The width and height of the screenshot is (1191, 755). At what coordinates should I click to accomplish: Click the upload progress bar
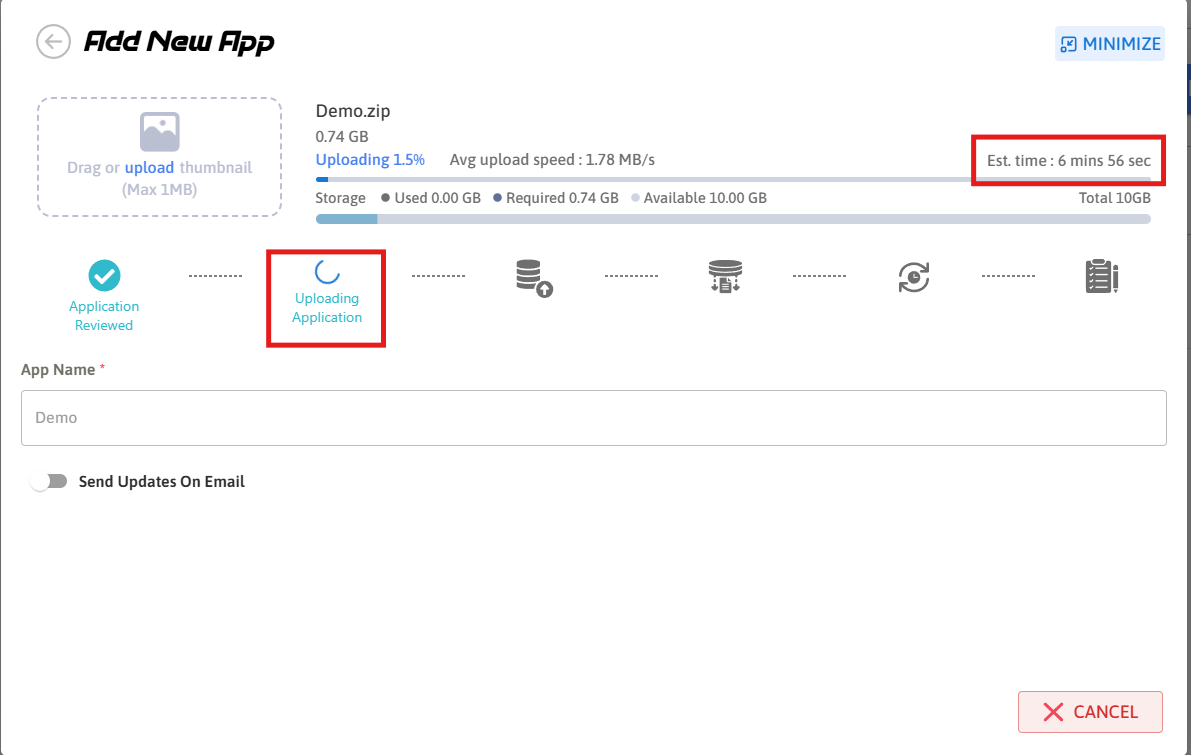click(733, 180)
